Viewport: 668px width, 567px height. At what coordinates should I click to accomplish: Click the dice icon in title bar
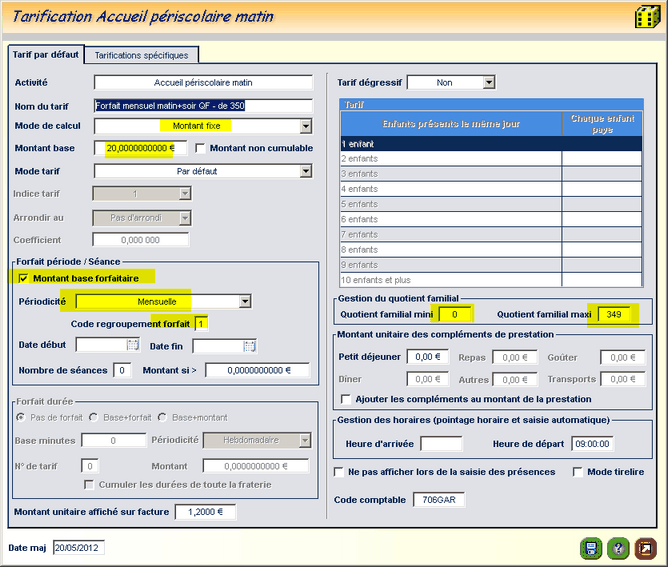(646, 18)
